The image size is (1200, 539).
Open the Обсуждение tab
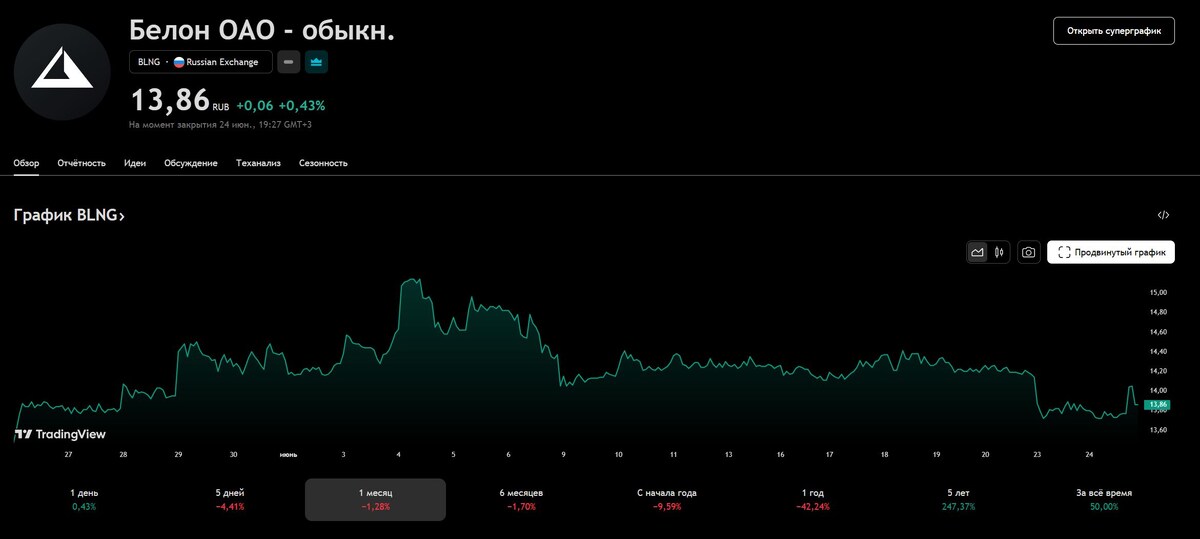[191, 163]
